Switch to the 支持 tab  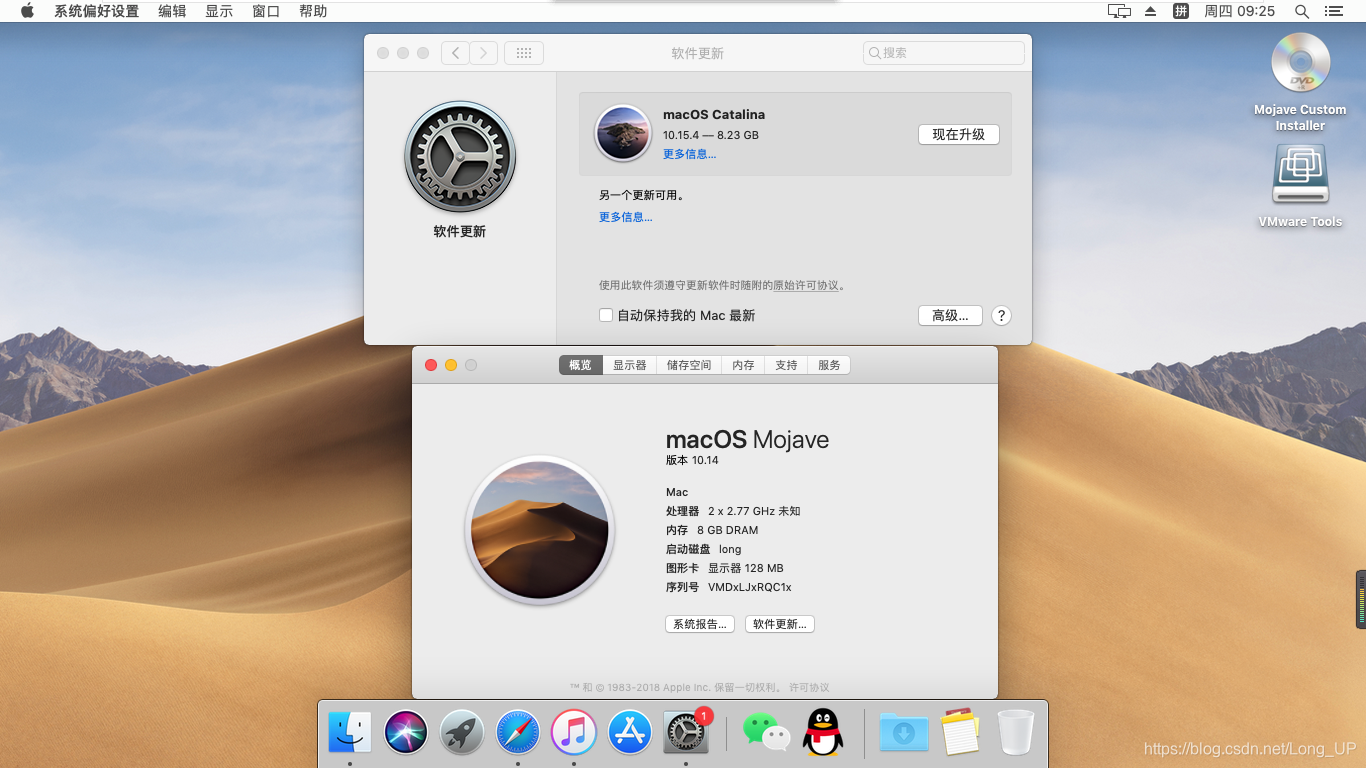(787, 365)
